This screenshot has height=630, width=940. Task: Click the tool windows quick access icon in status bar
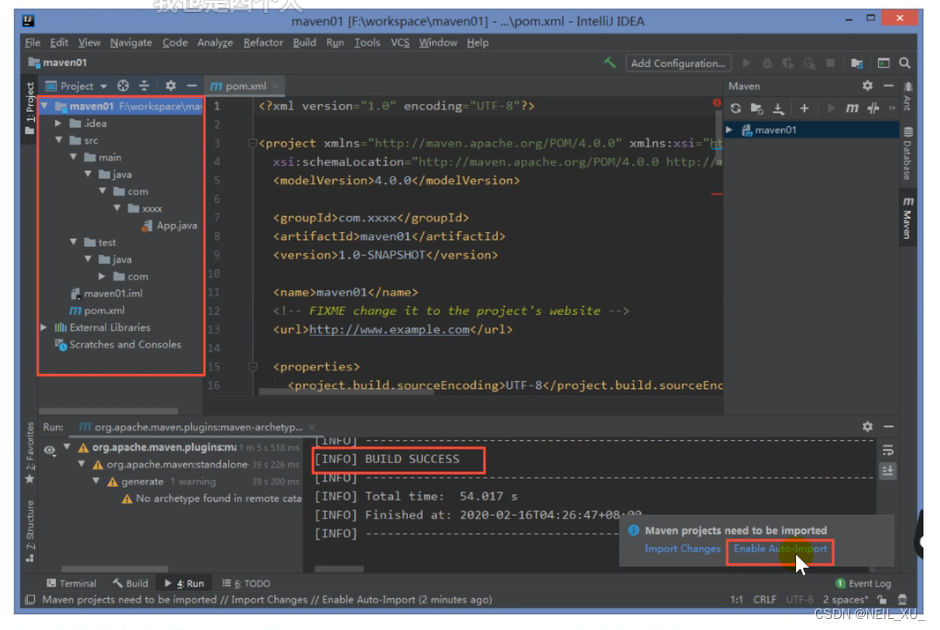pyautogui.click(x=30, y=599)
